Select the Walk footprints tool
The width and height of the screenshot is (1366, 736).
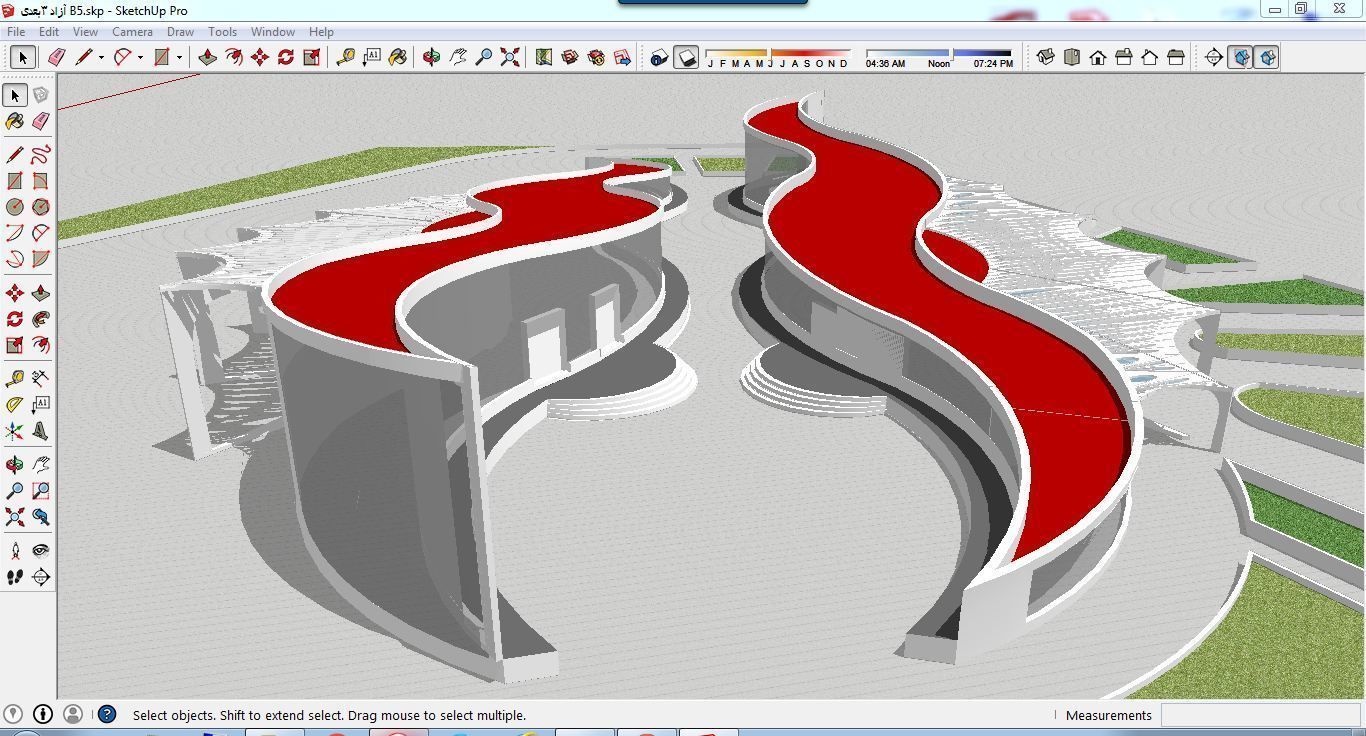point(15,577)
